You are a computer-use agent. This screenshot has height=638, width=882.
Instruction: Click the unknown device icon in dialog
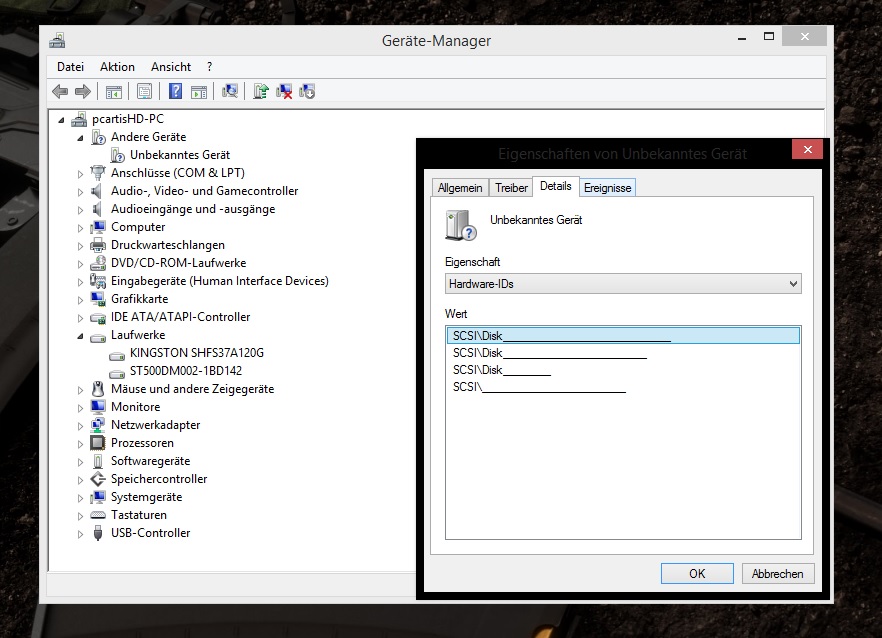[461, 226]
